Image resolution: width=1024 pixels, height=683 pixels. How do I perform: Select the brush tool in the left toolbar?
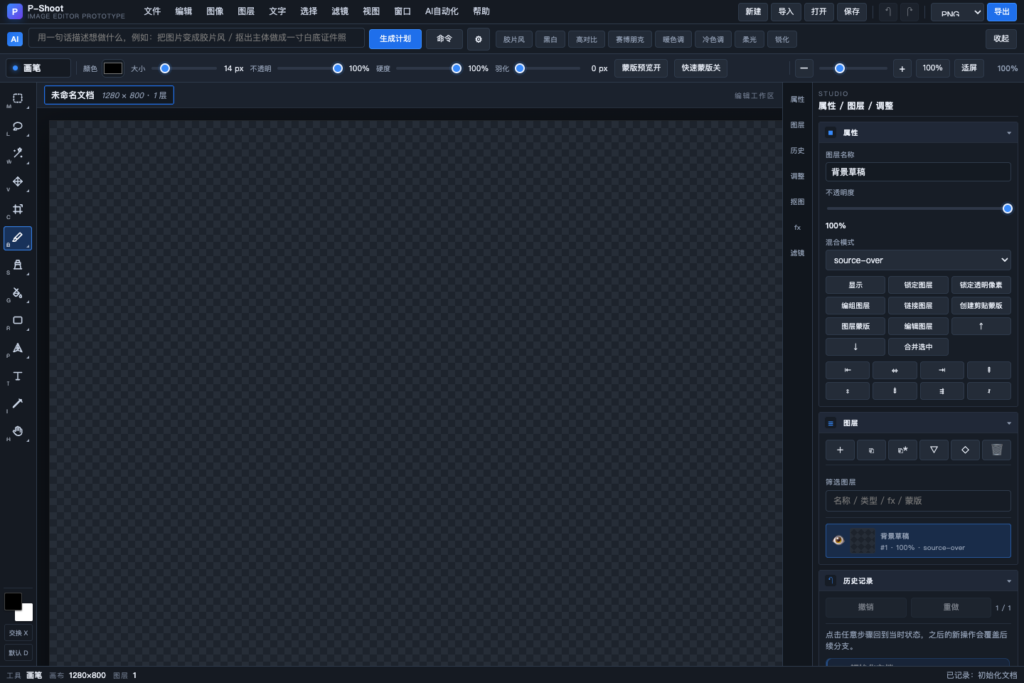(18, 238)
